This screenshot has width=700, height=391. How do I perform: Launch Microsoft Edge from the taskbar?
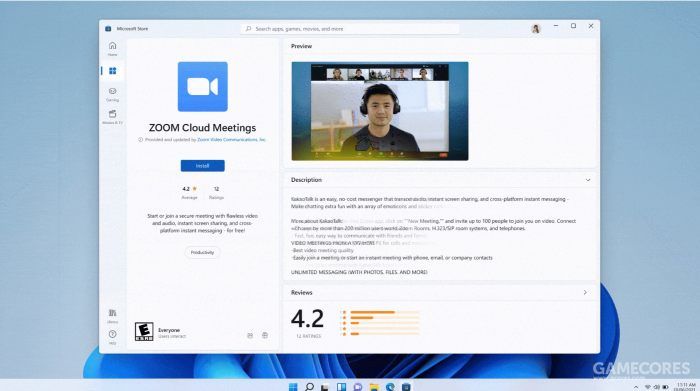click(x=390, y=387)
